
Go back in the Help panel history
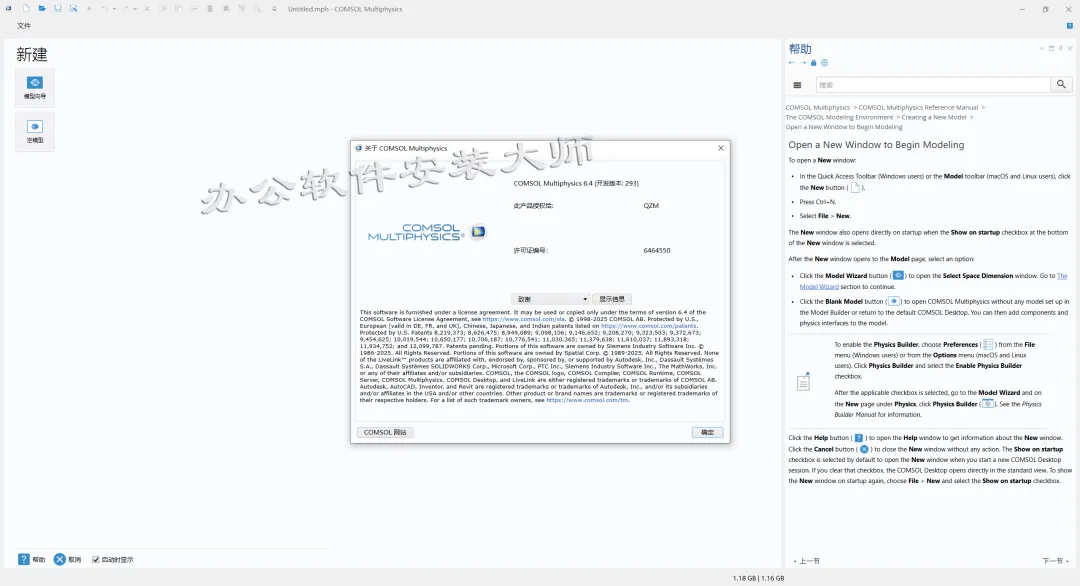792,63
